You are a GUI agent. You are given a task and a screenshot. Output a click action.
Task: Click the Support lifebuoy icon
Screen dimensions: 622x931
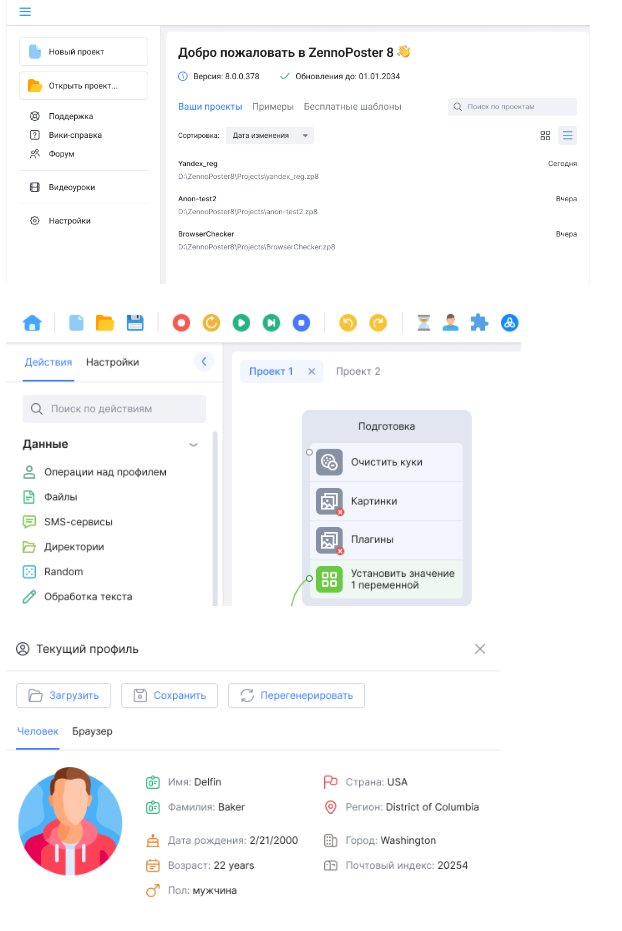point(35,116)
